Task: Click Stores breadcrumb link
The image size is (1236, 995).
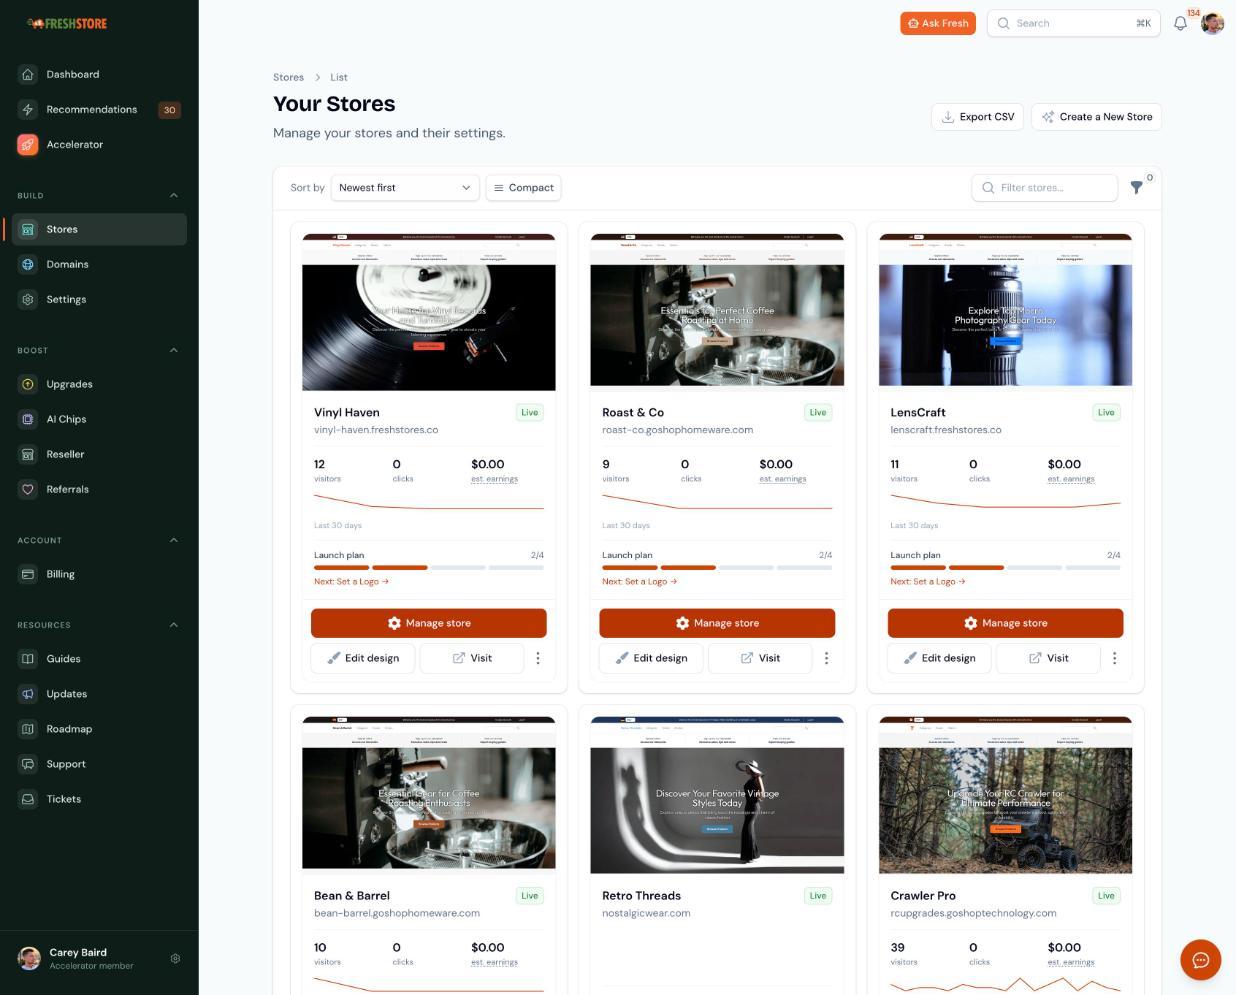Action: coord(288,77)
